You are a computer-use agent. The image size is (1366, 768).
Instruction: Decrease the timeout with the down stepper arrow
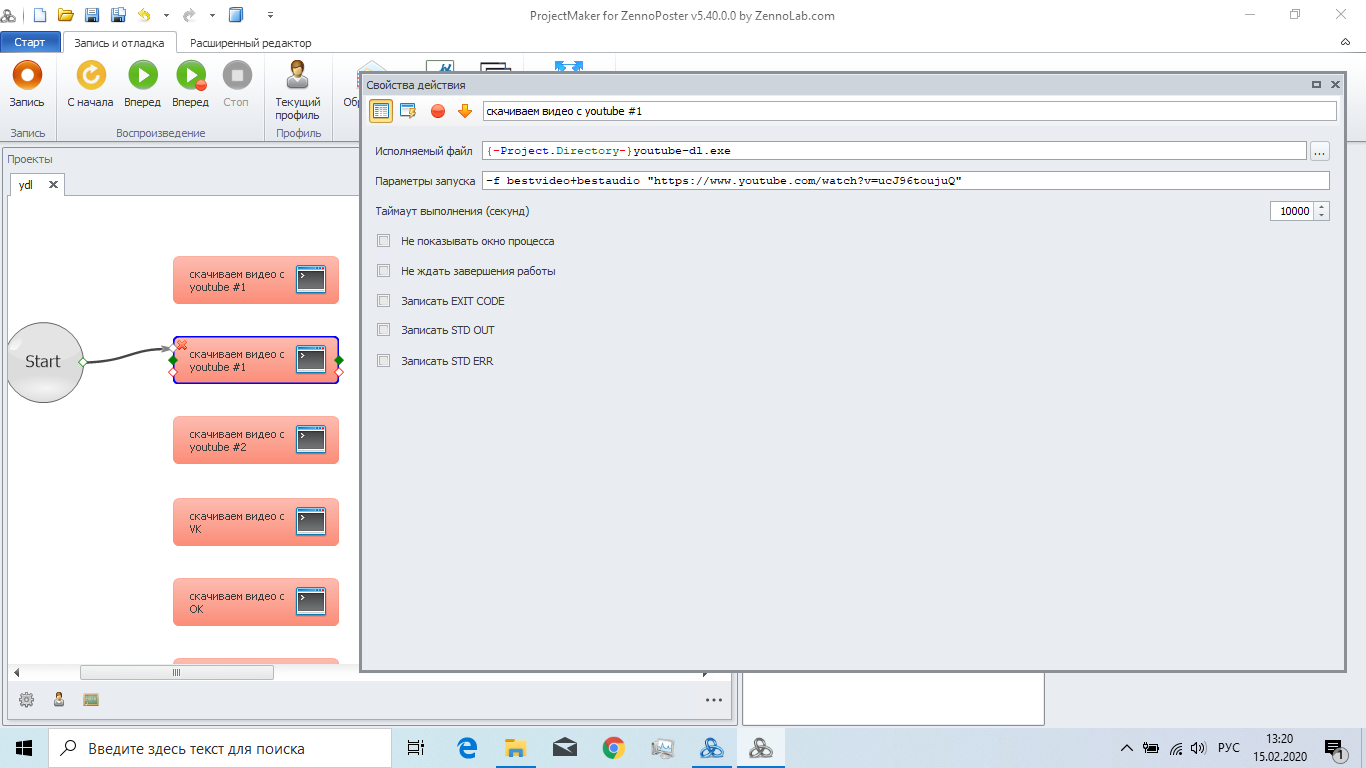pyautogui.click(x=1323, y=216)
